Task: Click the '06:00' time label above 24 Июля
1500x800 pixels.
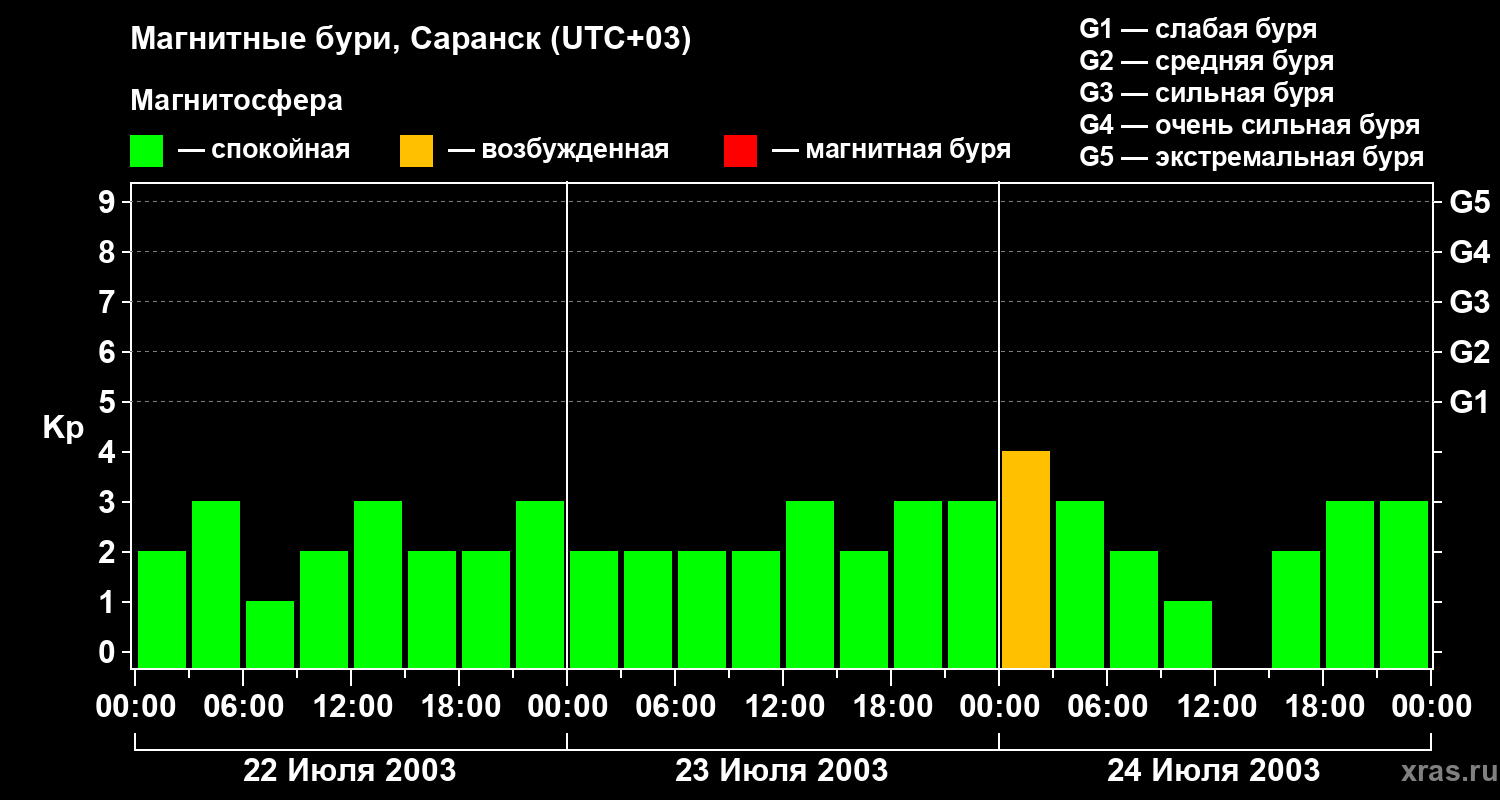Action: click(x=1107, y=707)
